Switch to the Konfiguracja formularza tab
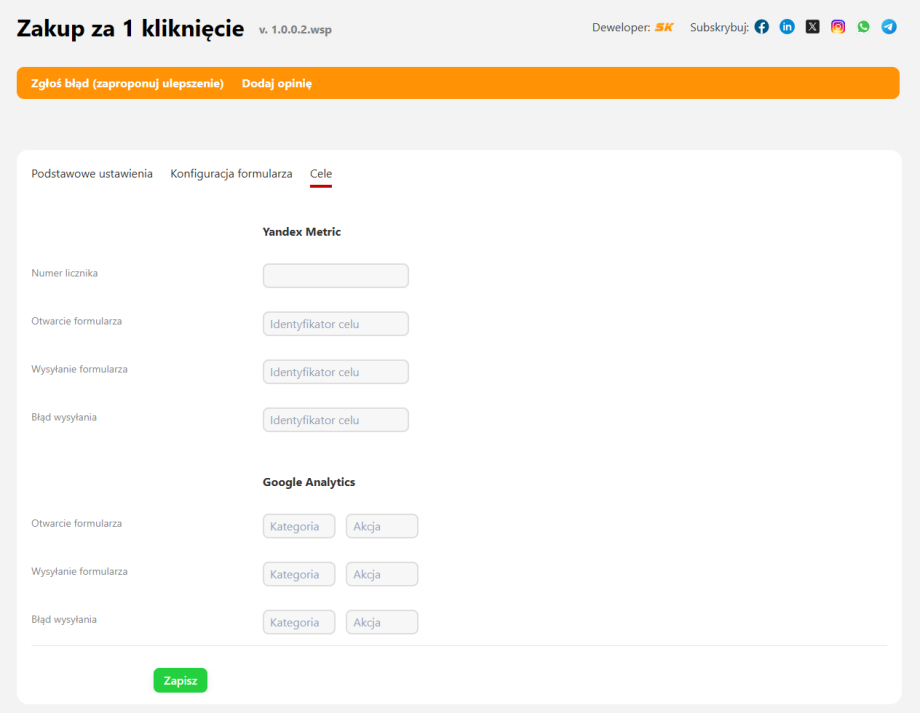The height and width of the screenshot is (713, 920). click(231, 173)
